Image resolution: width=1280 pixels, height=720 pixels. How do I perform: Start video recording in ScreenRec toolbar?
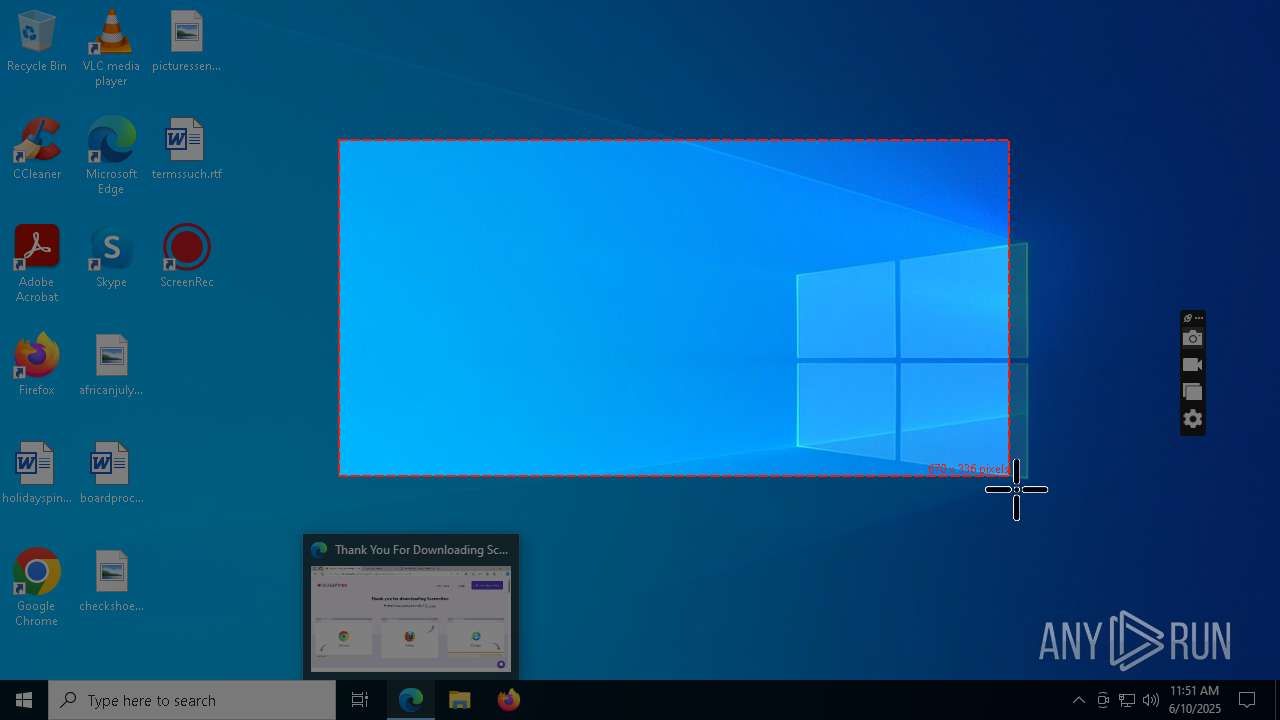[1192, 365]
